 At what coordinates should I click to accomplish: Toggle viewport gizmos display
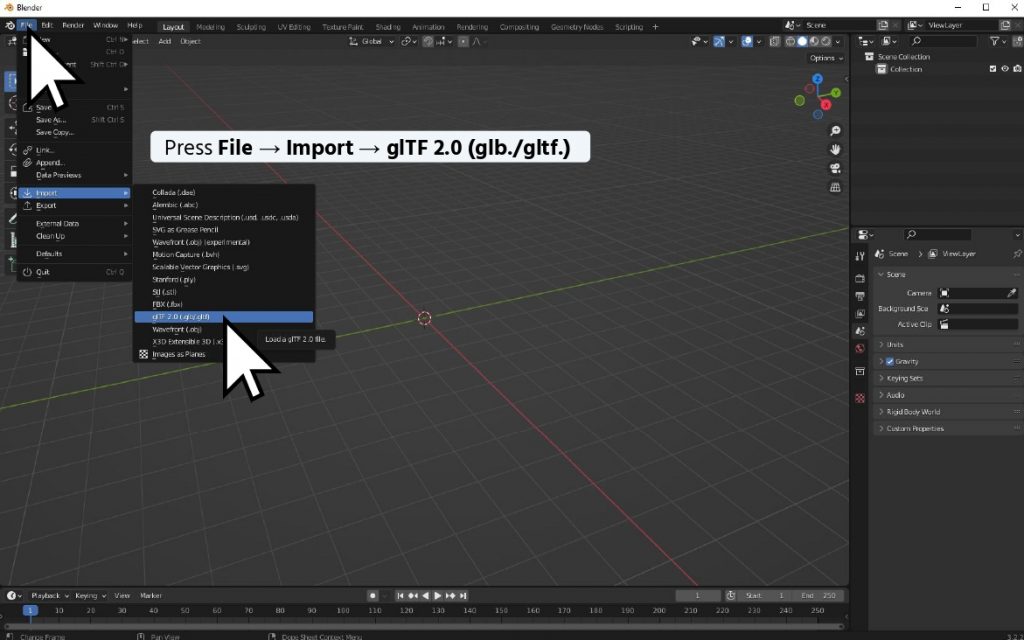pyautogui.click(x=719, y=41)
